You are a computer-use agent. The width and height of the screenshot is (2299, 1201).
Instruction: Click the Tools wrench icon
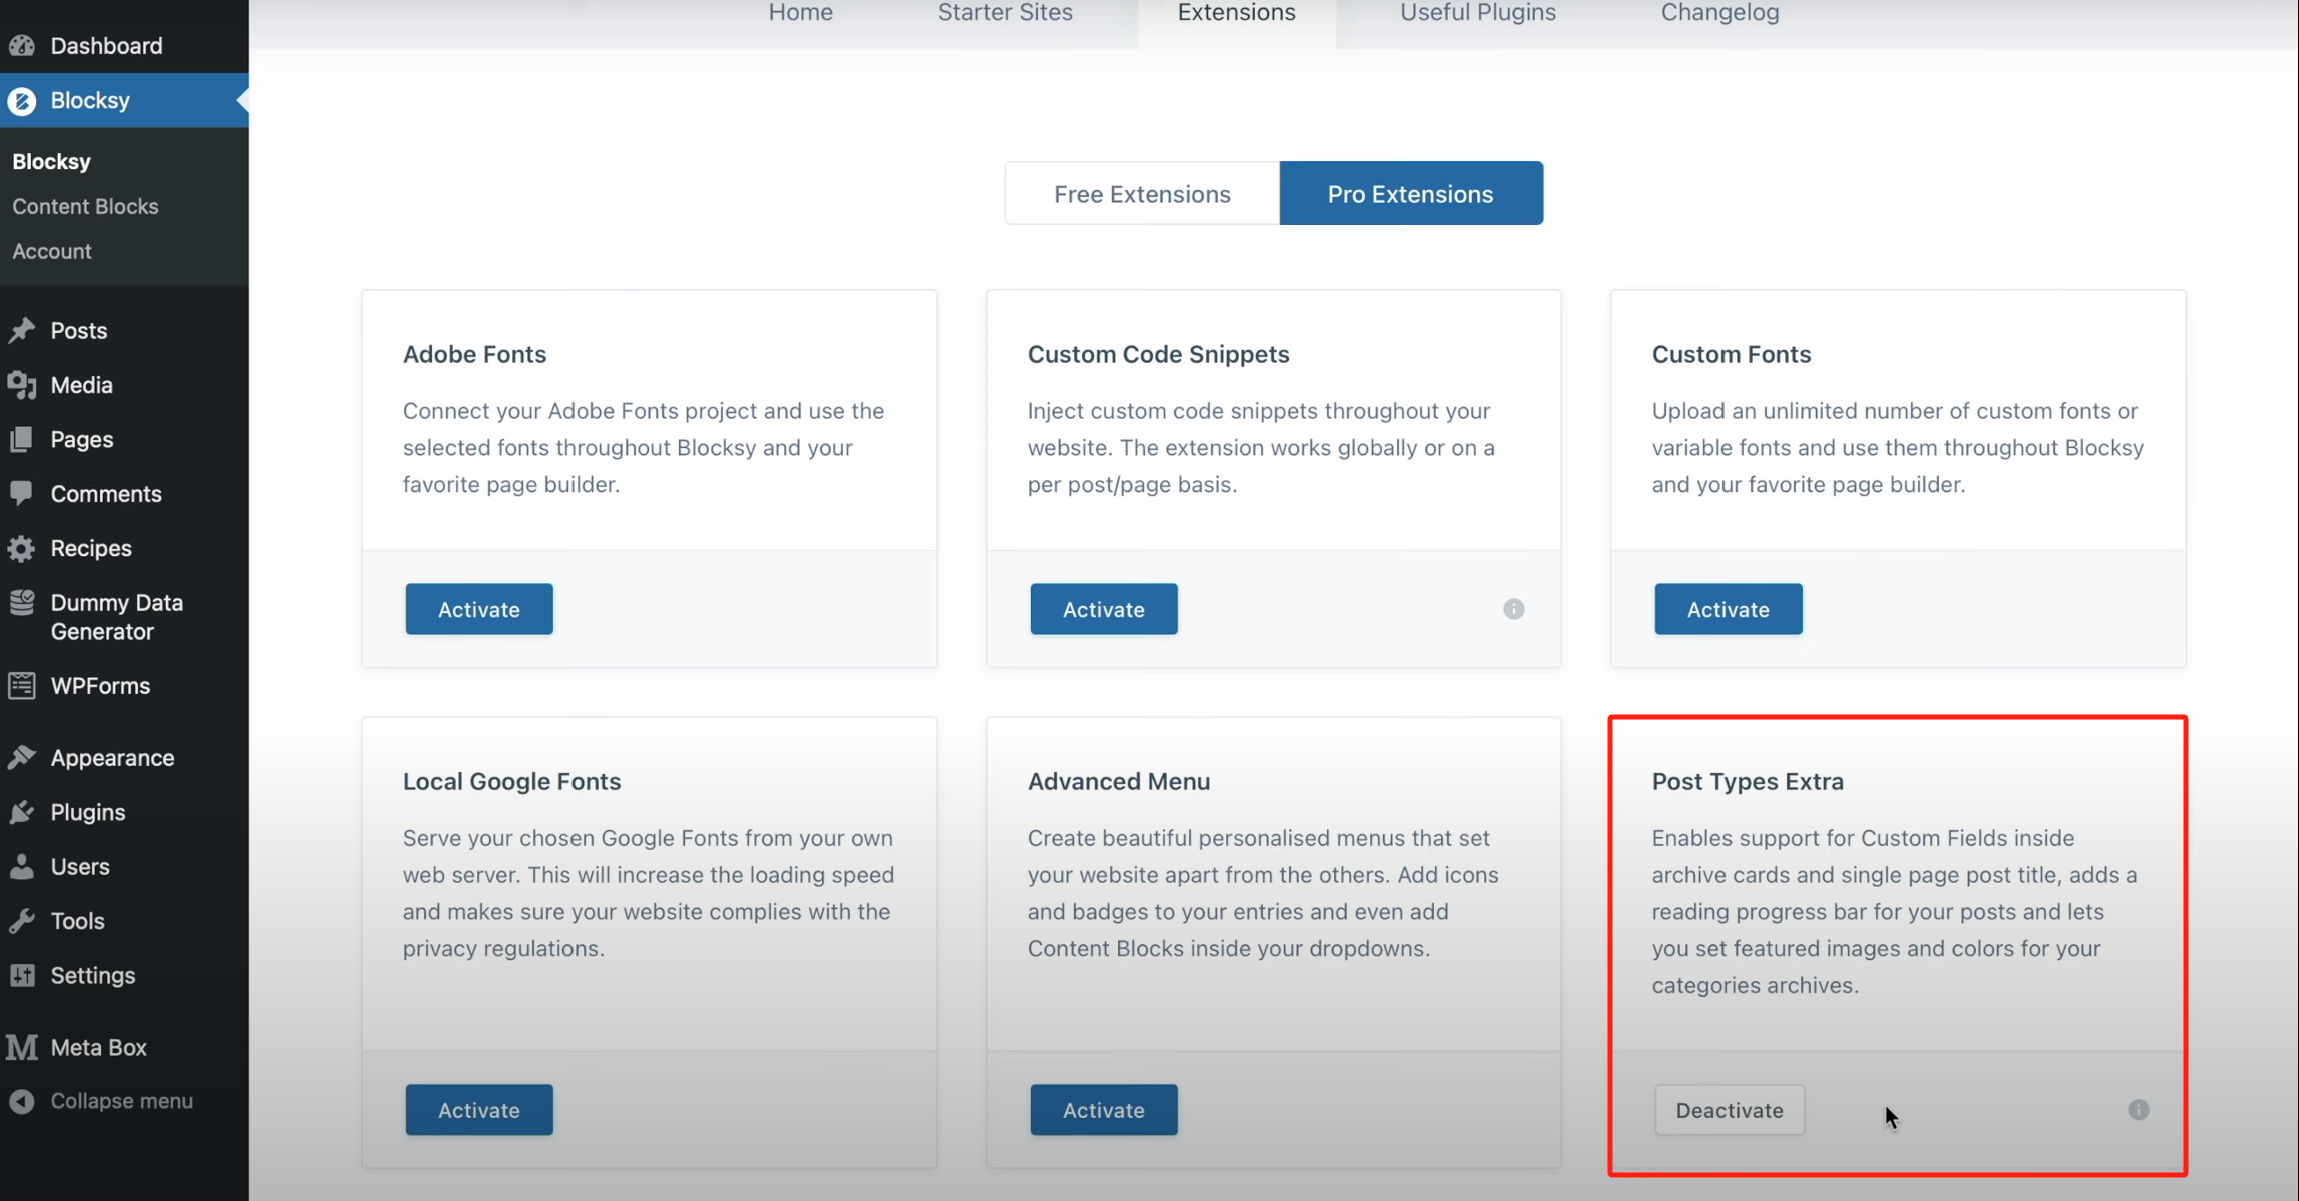(x=22, y=921)
